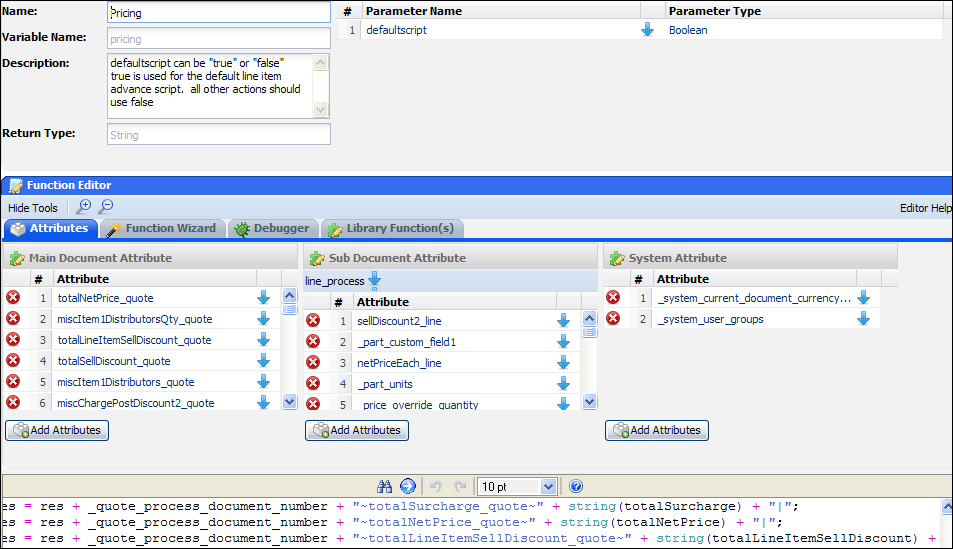Open help with blue question mark icon
This screenshot has width=953, height=549.
click(576, 486)
